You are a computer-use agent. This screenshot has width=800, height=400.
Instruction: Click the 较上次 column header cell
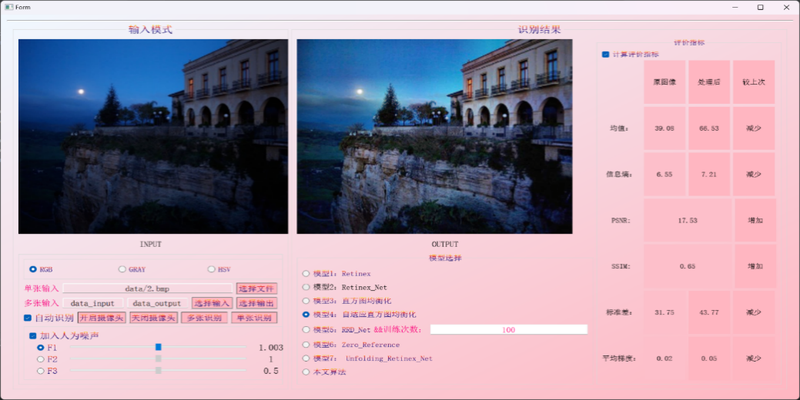click(754, 82)
